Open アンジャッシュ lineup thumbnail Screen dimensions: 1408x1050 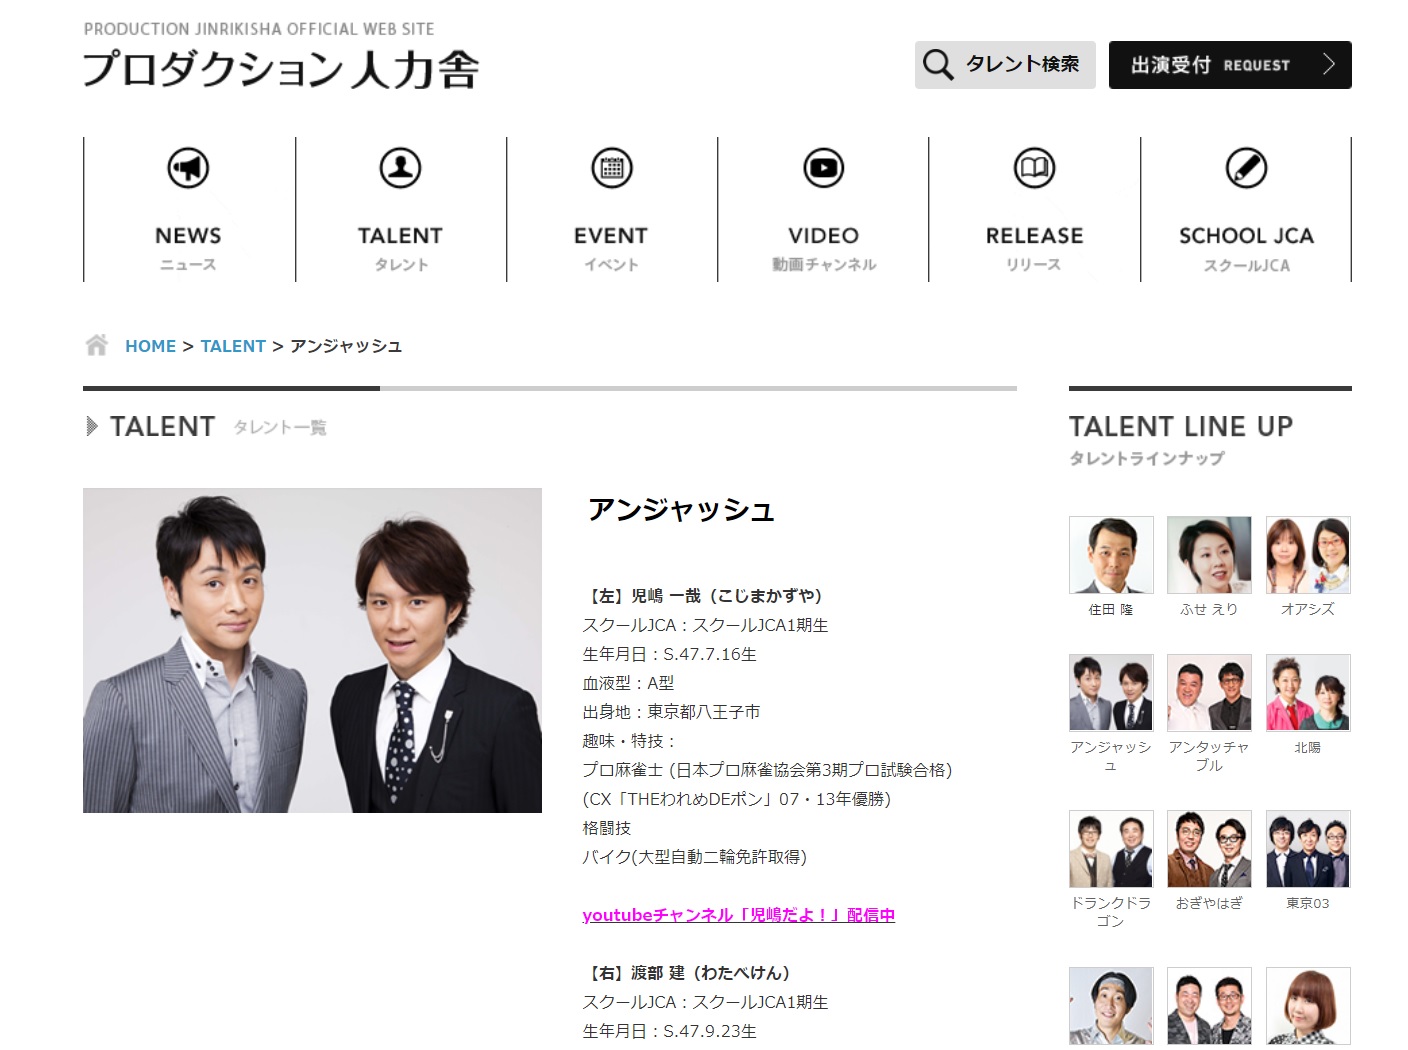[x=1111, y=693]
